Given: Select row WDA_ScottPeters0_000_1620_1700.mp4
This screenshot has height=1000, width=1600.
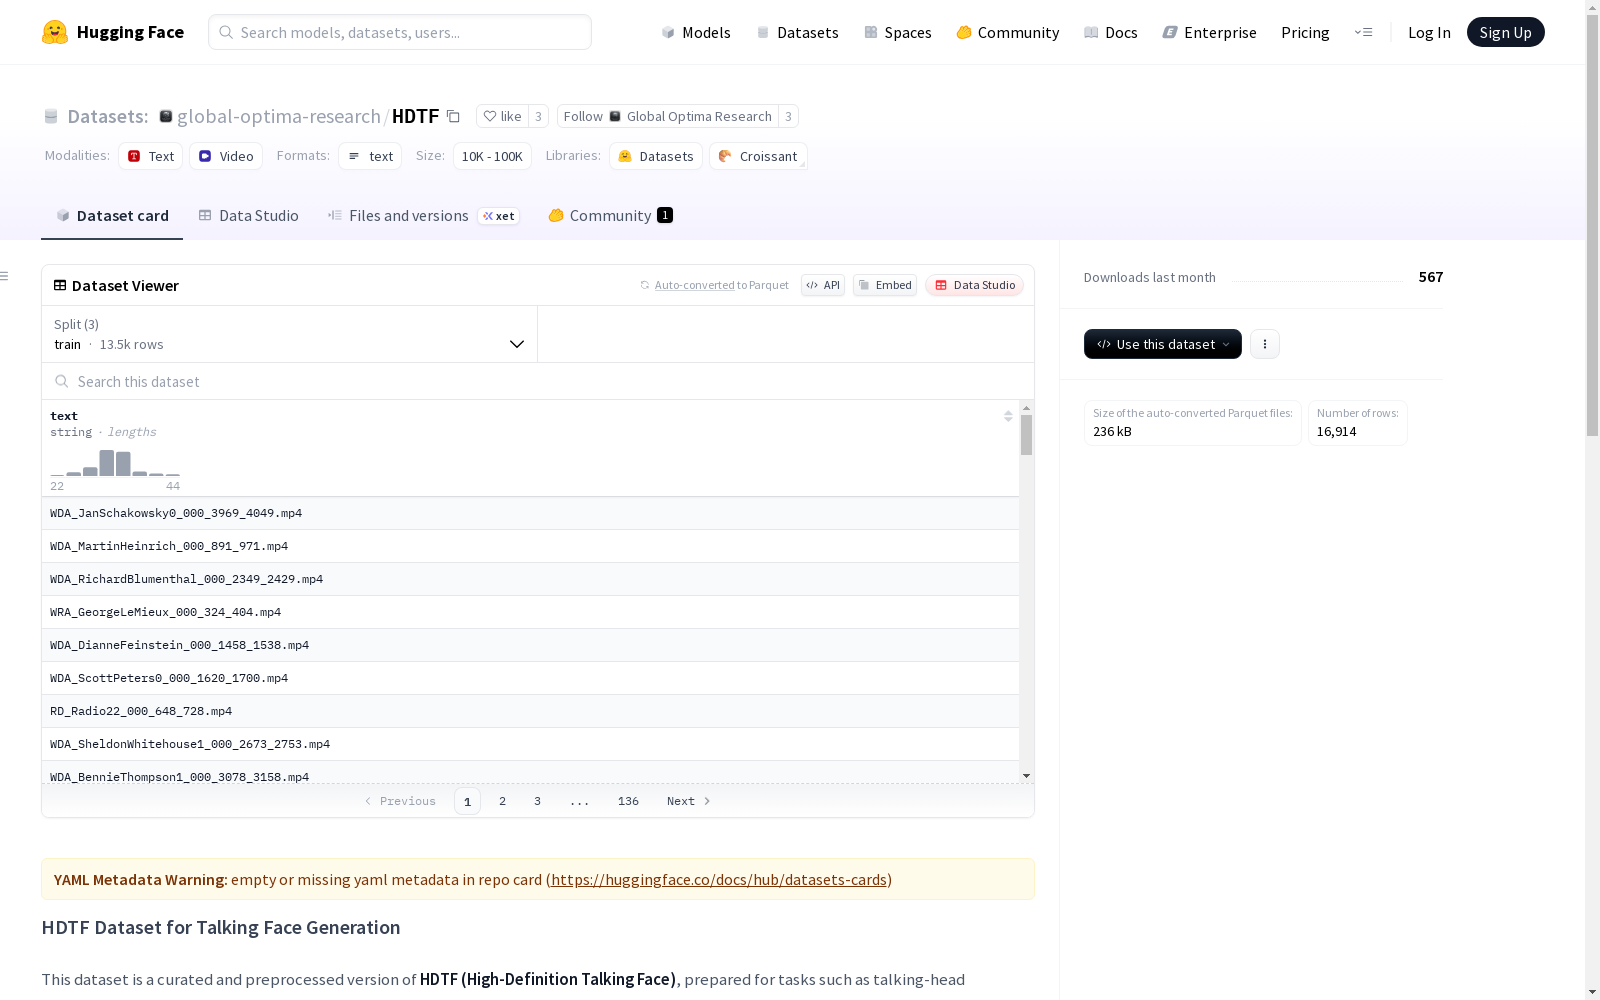Looking at the screenshot, I should (530, 678).
